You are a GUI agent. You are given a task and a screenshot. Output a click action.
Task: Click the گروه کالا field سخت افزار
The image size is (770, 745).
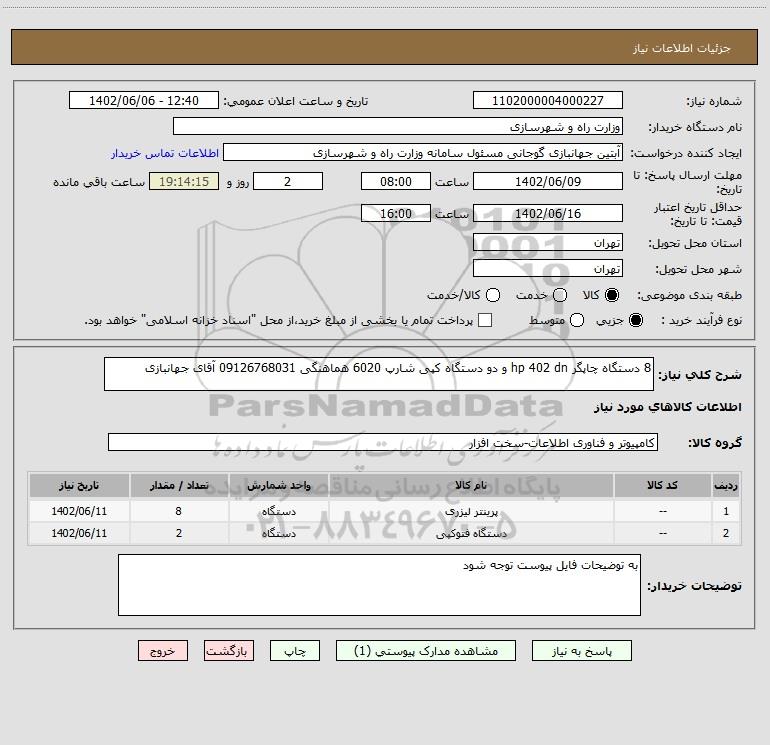383,442
